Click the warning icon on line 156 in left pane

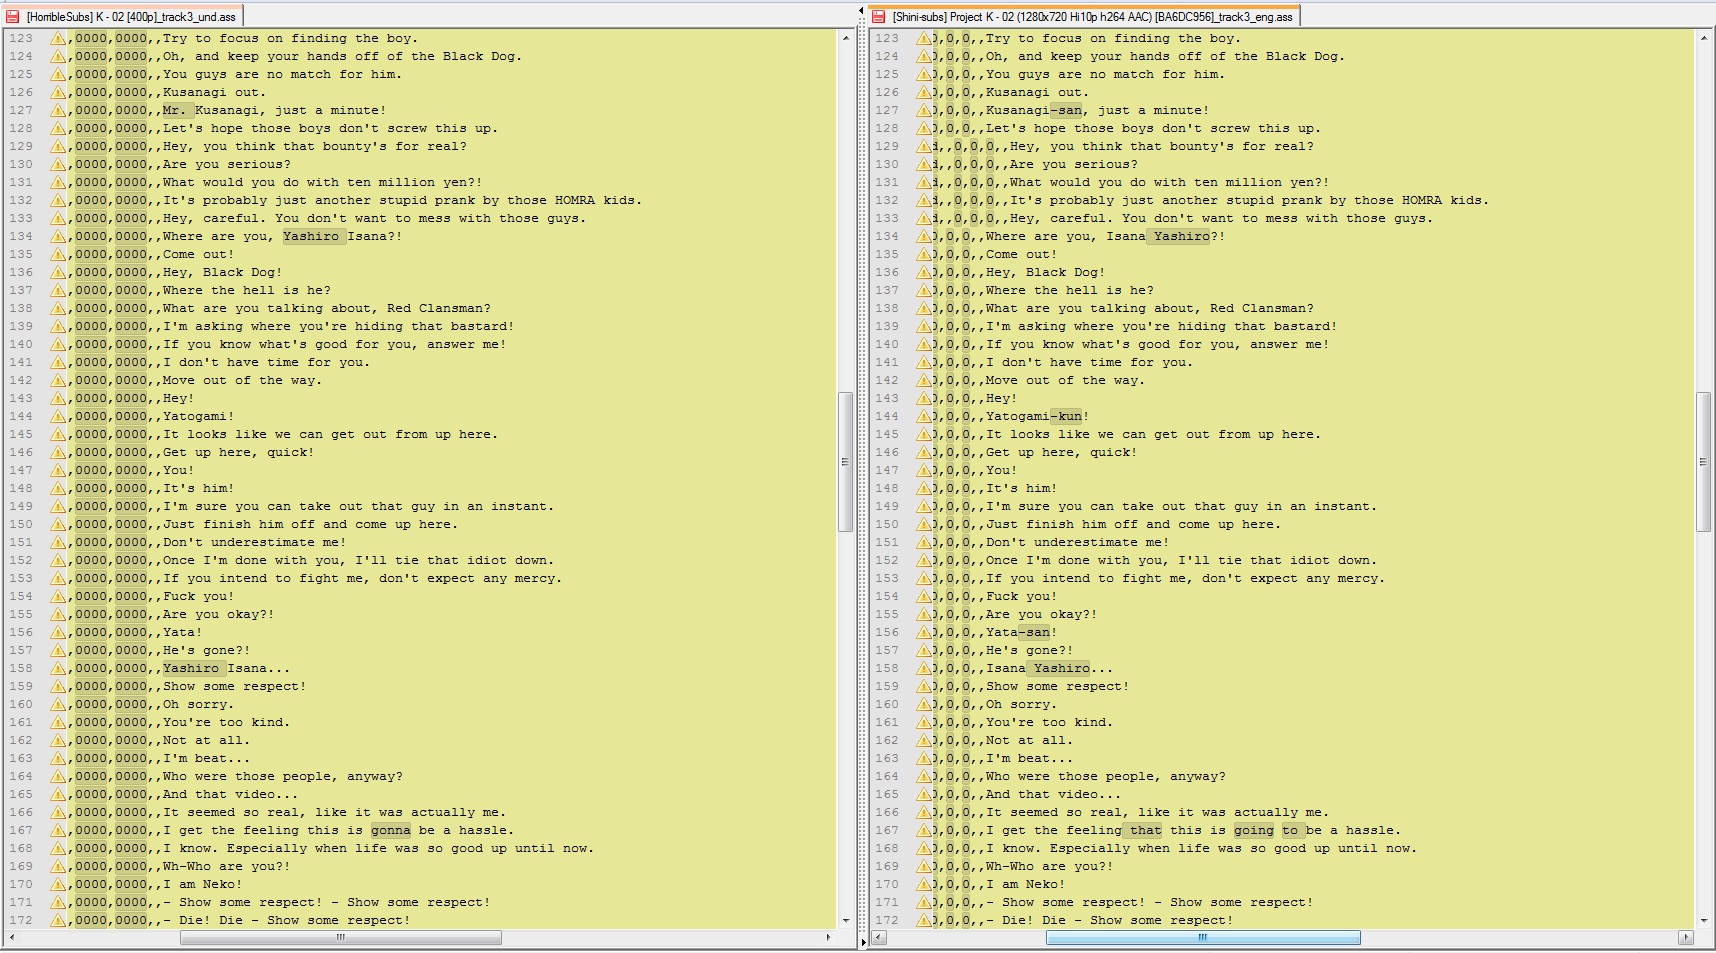pos(59,633)
